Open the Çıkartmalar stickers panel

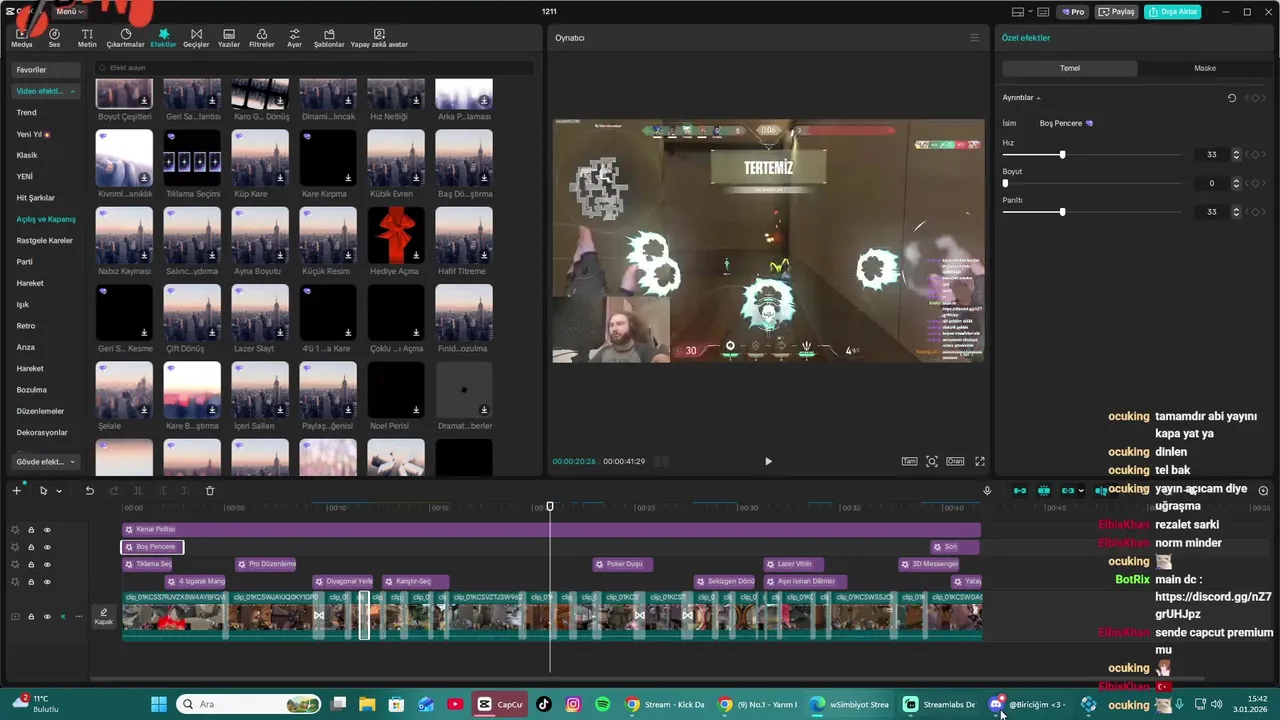coord(125,38)
